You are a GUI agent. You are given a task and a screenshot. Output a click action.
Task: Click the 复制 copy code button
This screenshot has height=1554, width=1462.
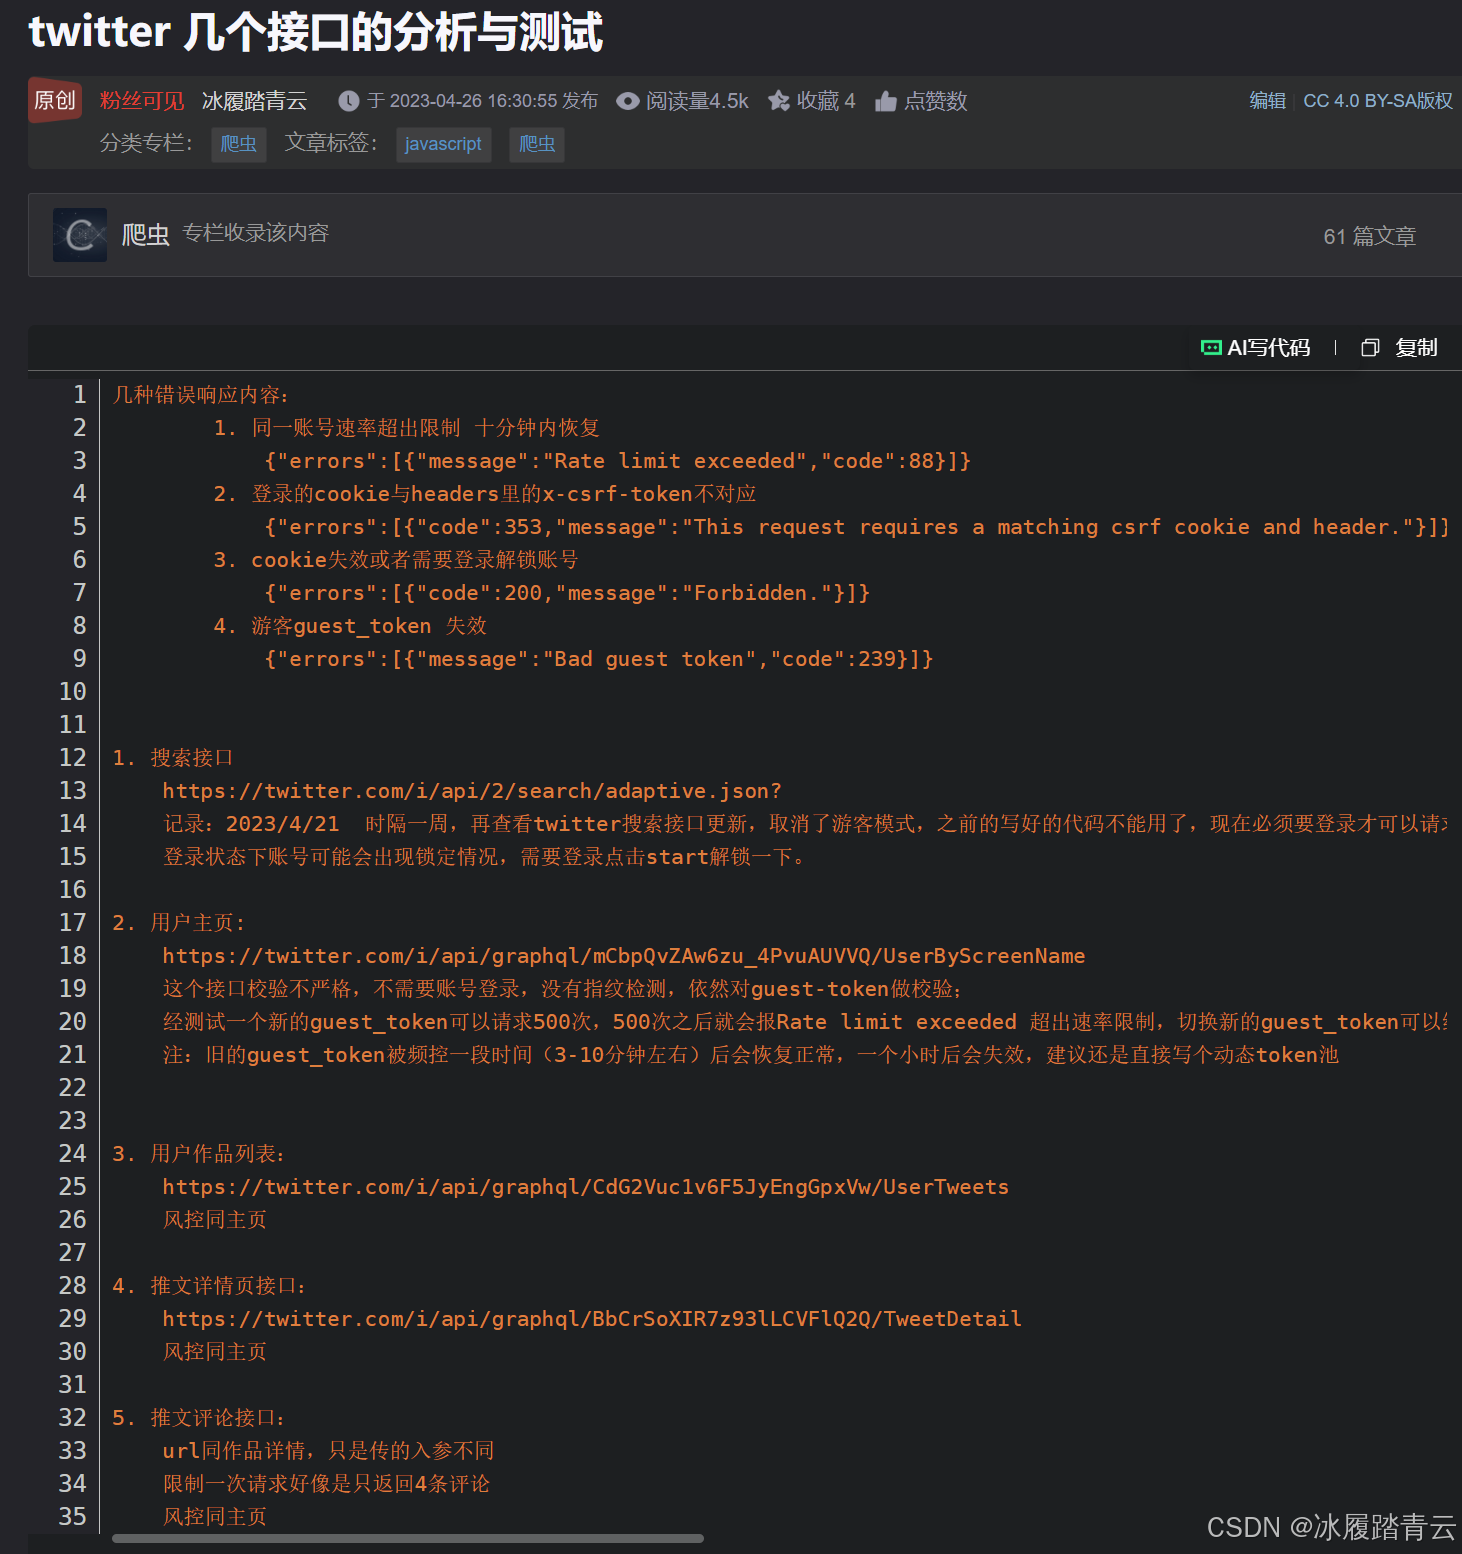pyautogui.click(x=1416, y=347)
